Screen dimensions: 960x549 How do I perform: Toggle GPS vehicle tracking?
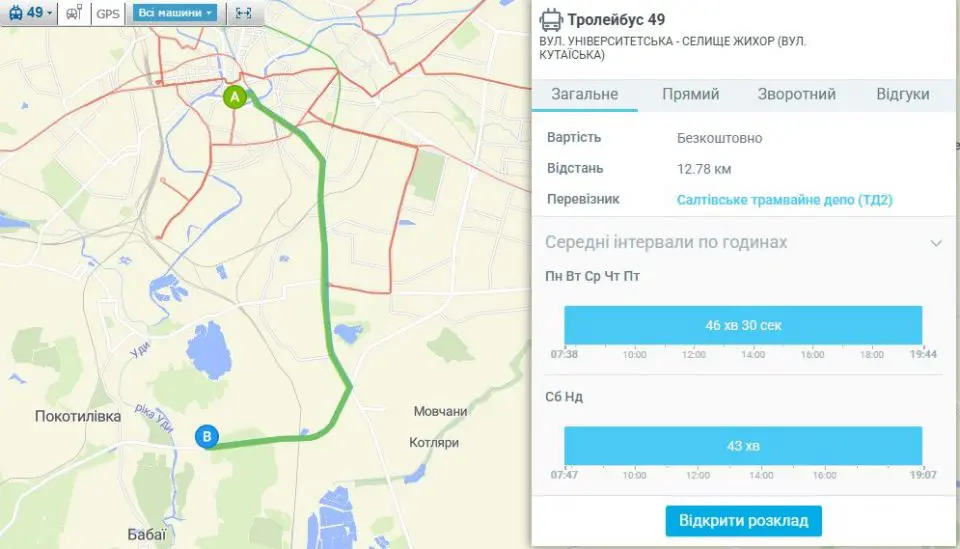click(x=108, y=13)
